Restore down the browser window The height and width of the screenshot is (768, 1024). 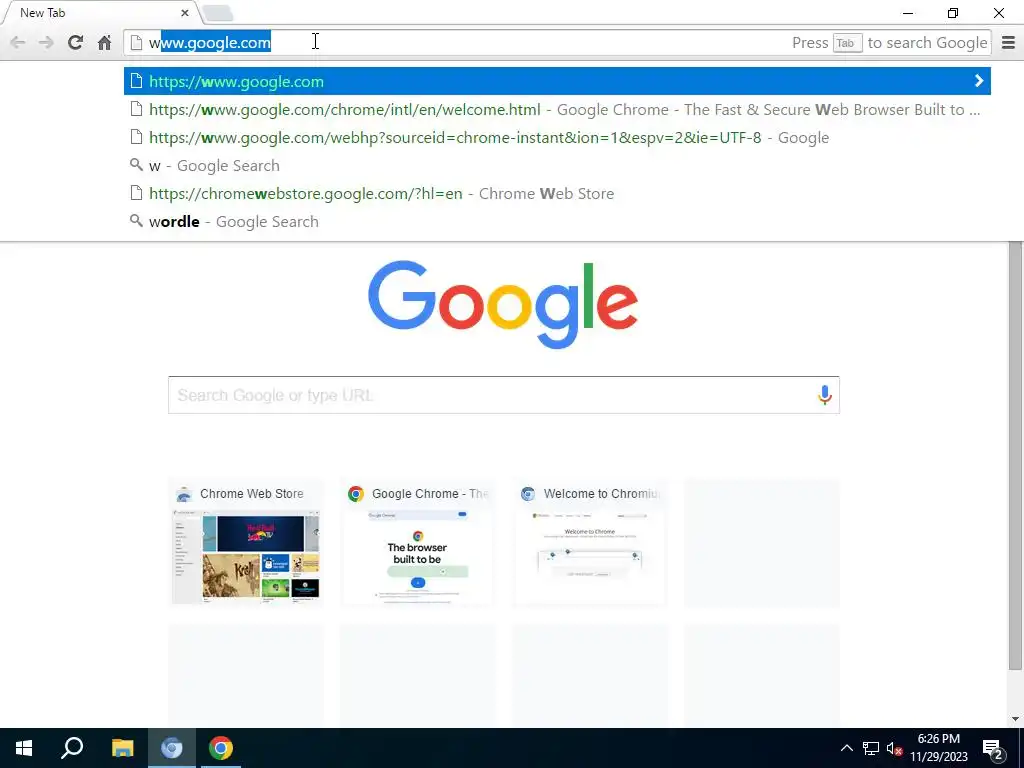(x=953, y=12)
